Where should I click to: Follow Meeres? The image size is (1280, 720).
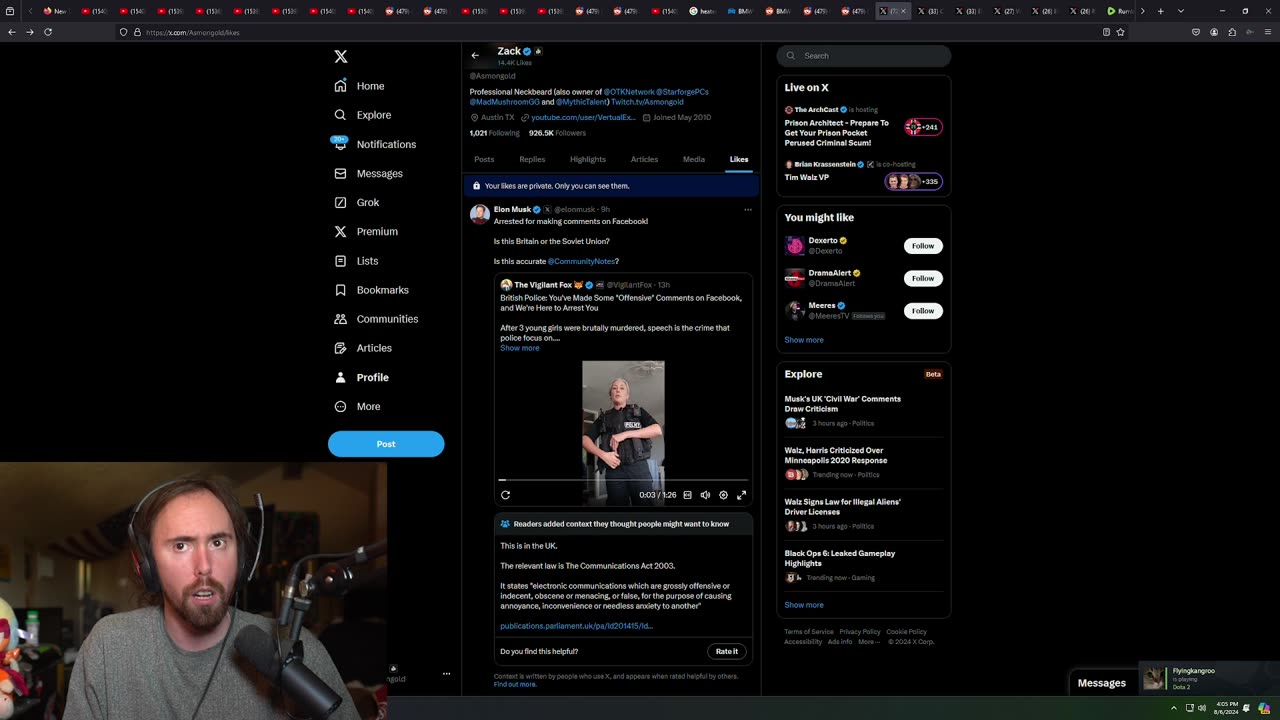click(x=923, y=311)
